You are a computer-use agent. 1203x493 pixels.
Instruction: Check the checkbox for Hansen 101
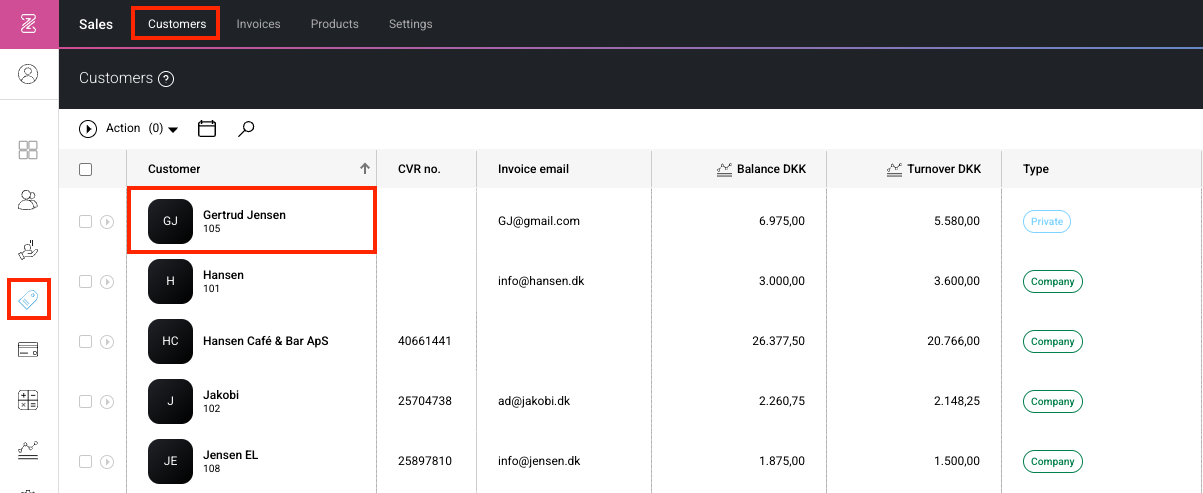85,282
